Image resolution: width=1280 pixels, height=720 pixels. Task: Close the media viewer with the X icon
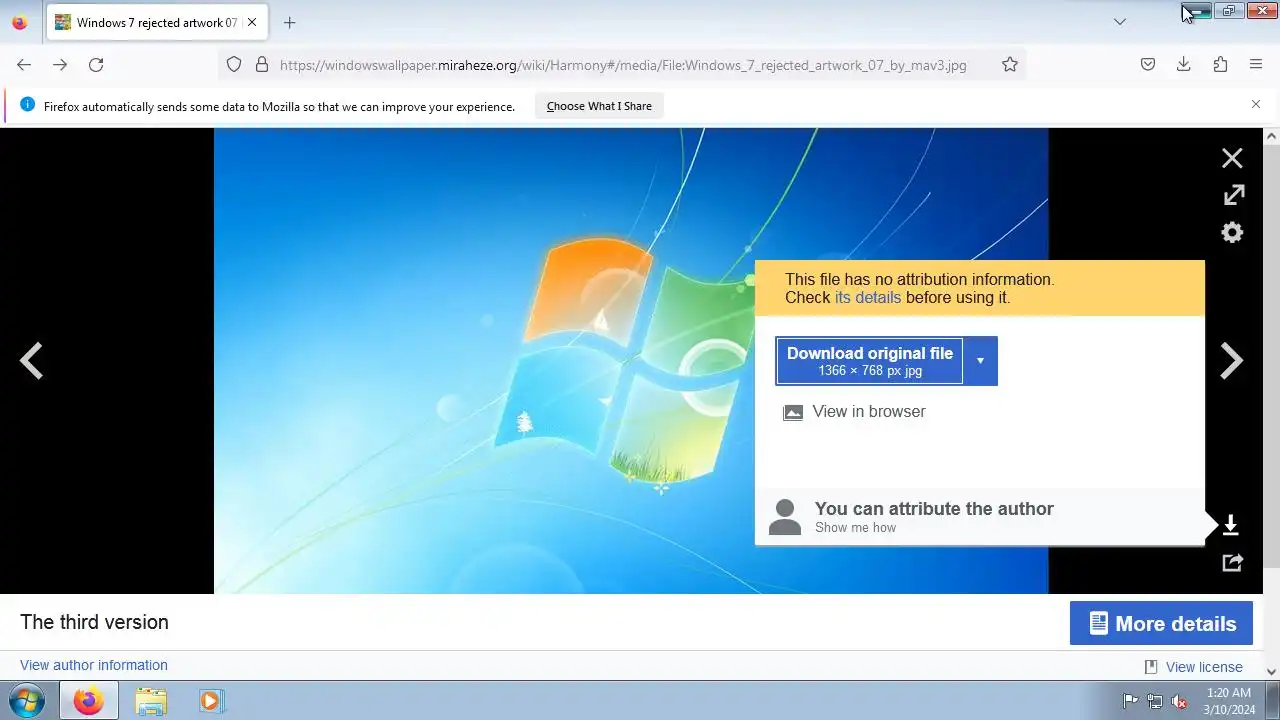[1232, 158]
